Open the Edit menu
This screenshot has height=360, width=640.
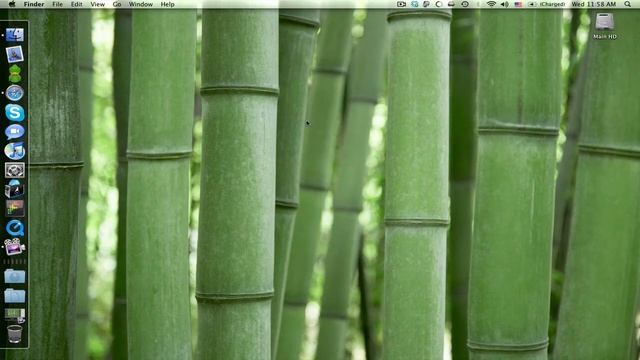76,4
